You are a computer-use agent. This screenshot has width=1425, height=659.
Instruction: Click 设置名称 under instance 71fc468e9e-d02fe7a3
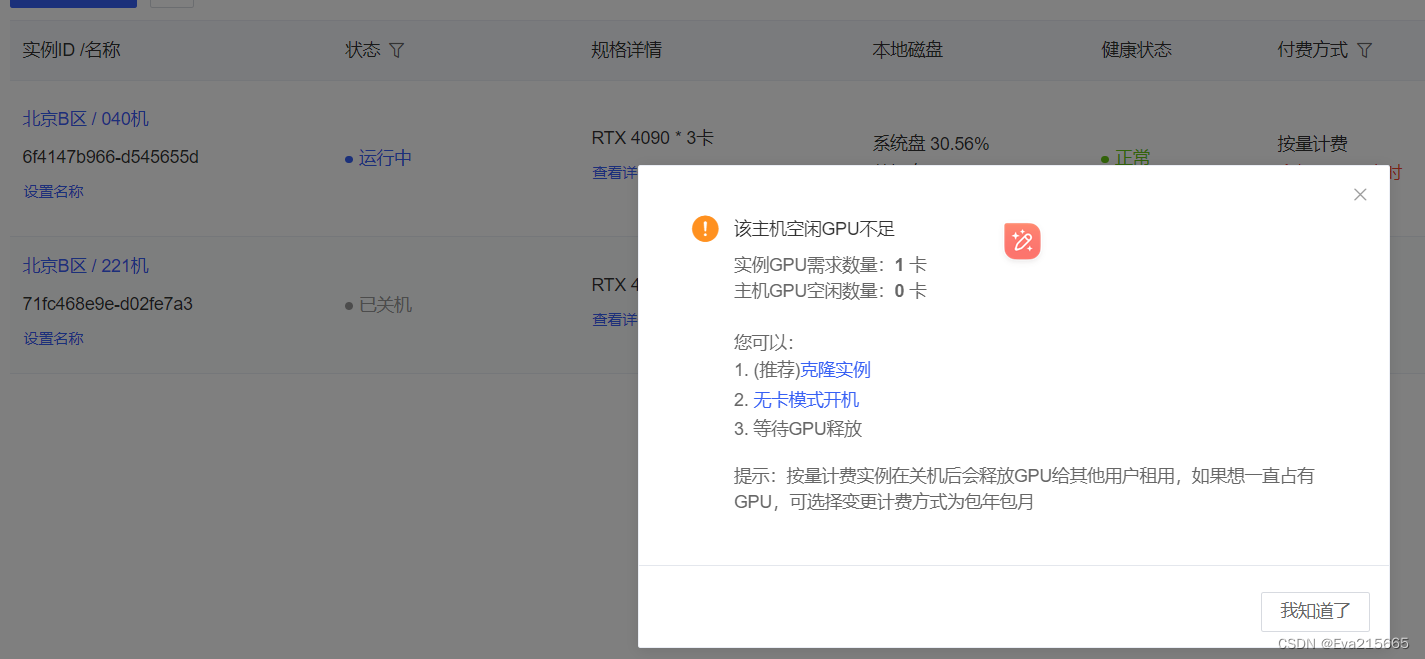54,339
